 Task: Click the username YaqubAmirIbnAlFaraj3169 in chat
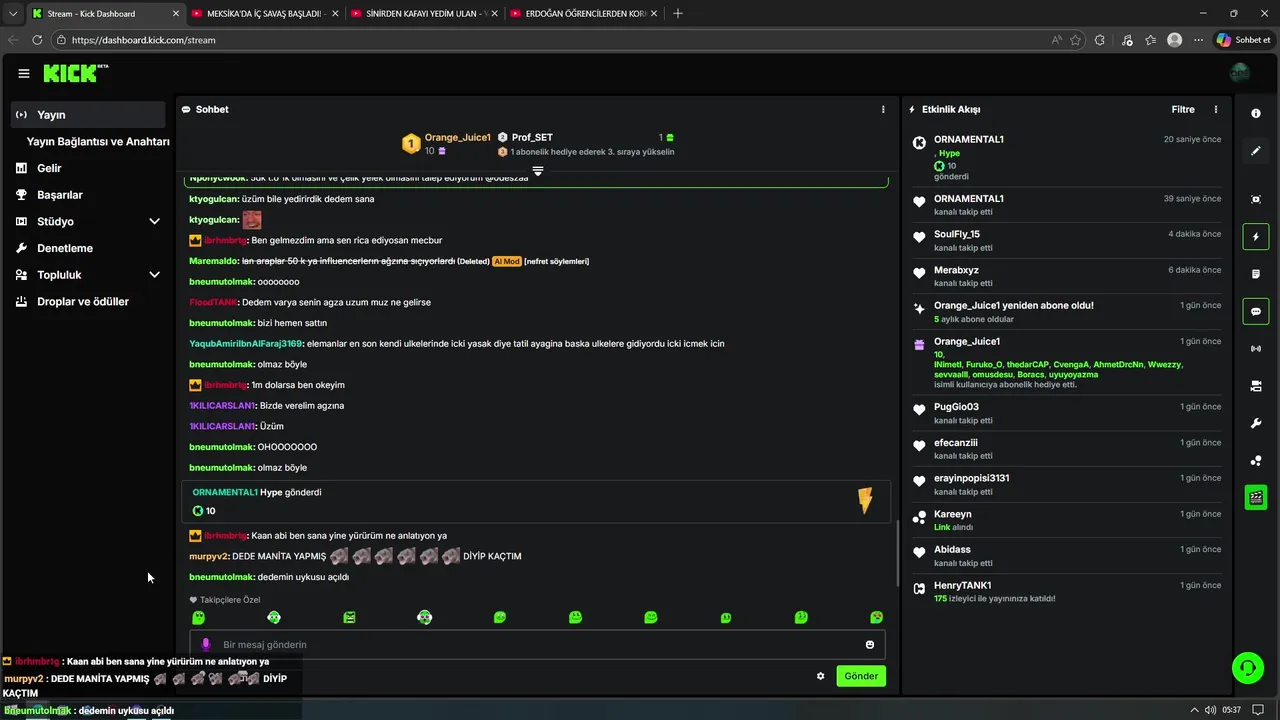245,343
